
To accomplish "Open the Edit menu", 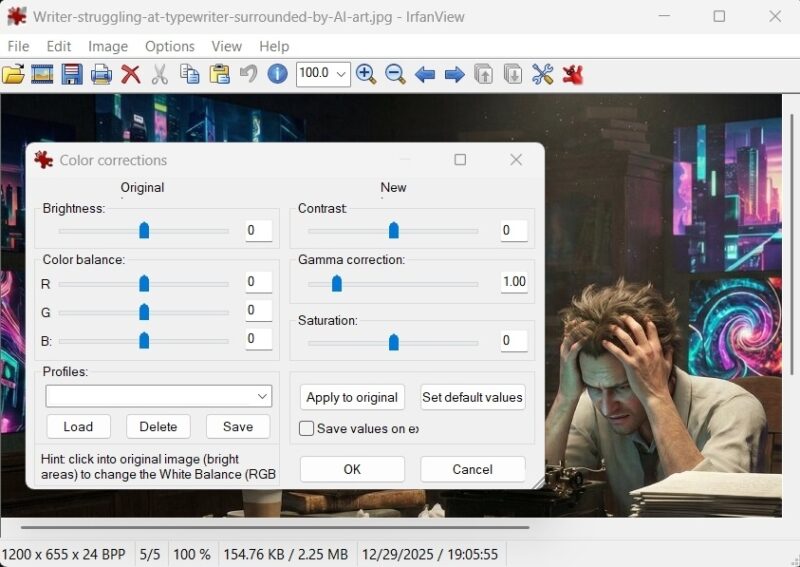I will pos(59,46).
